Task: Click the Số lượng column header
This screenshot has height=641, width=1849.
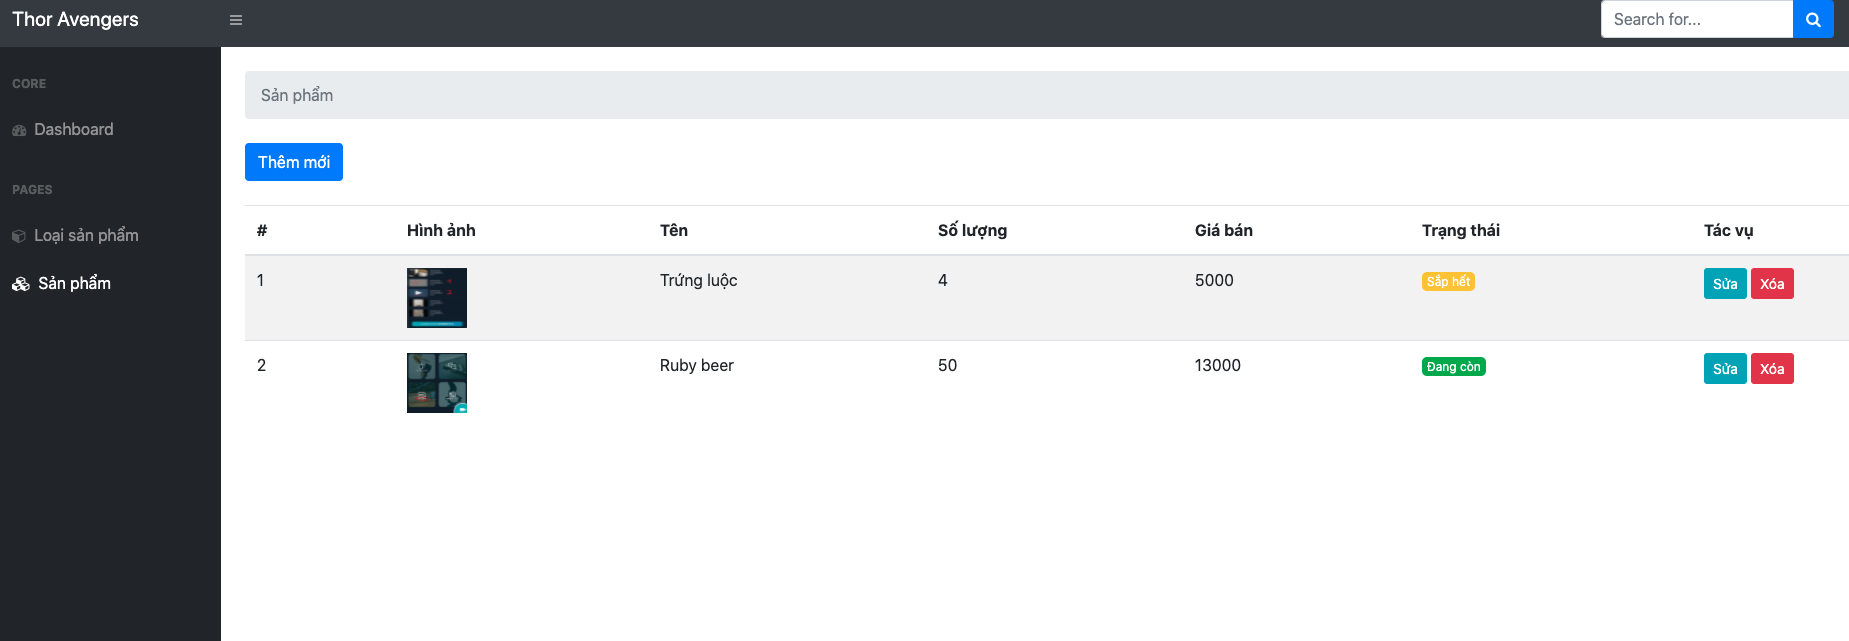Action: tap(972, 230)
